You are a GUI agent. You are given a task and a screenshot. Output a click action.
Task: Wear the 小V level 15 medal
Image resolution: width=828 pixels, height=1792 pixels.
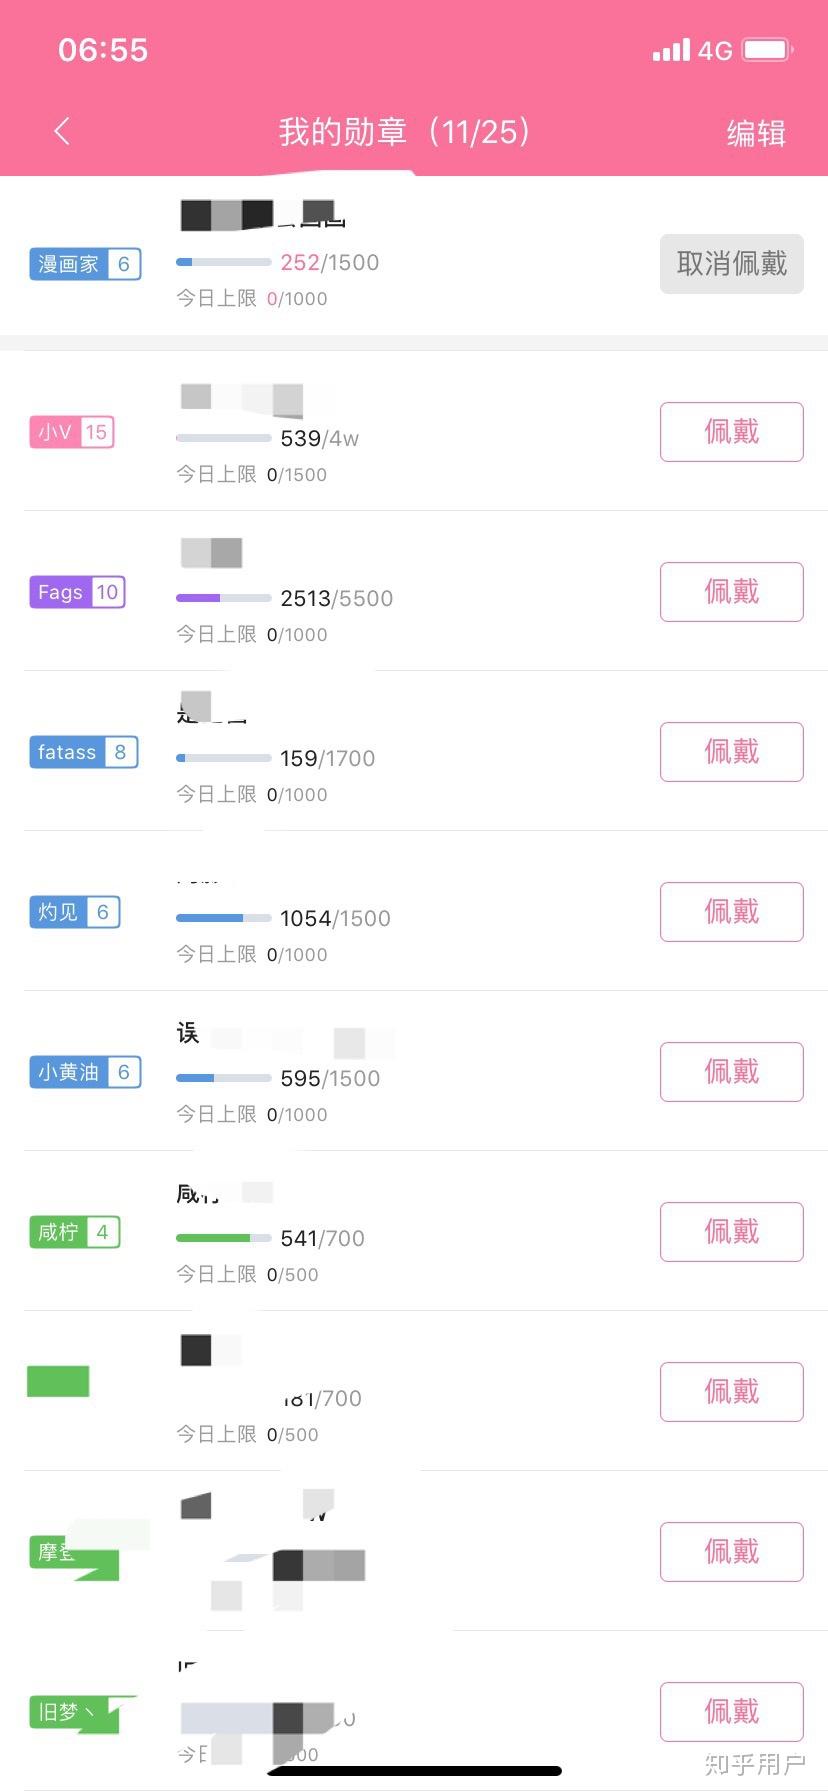[x=731, y=432]
